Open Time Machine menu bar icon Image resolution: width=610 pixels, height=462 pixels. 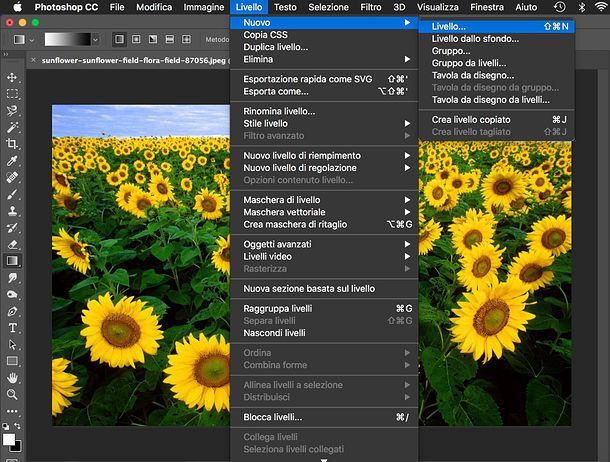(x=559, y=7)
